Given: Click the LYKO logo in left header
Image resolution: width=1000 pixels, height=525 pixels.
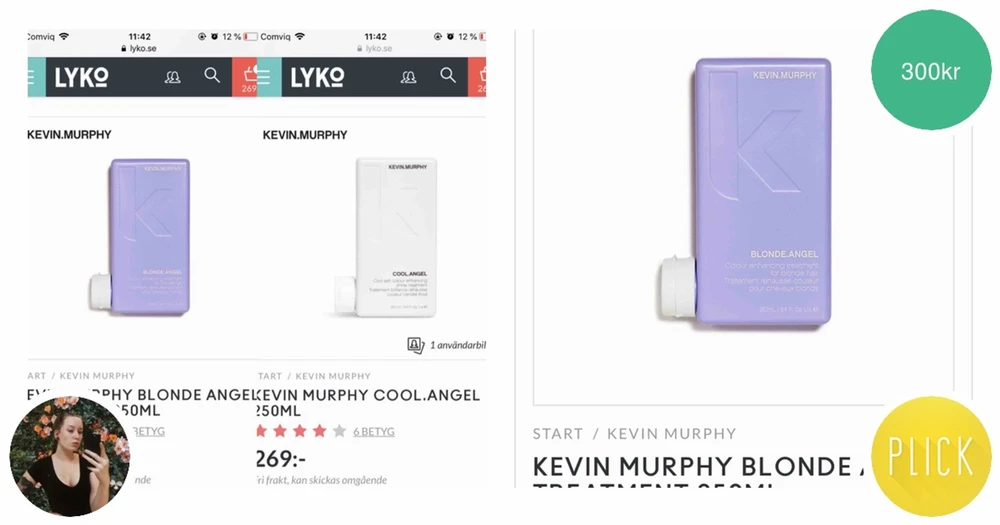Looking at the screenshot, I should 81,77.
